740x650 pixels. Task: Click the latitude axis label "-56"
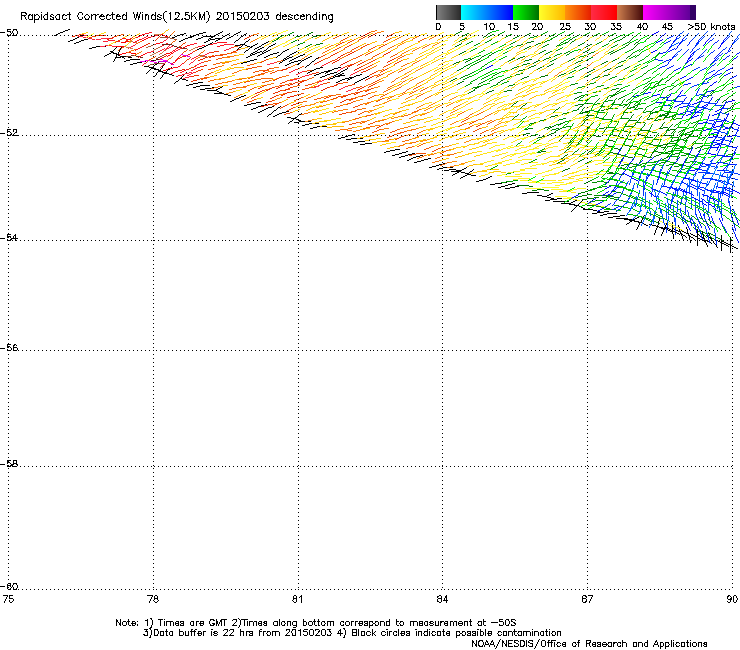[9, 348]
